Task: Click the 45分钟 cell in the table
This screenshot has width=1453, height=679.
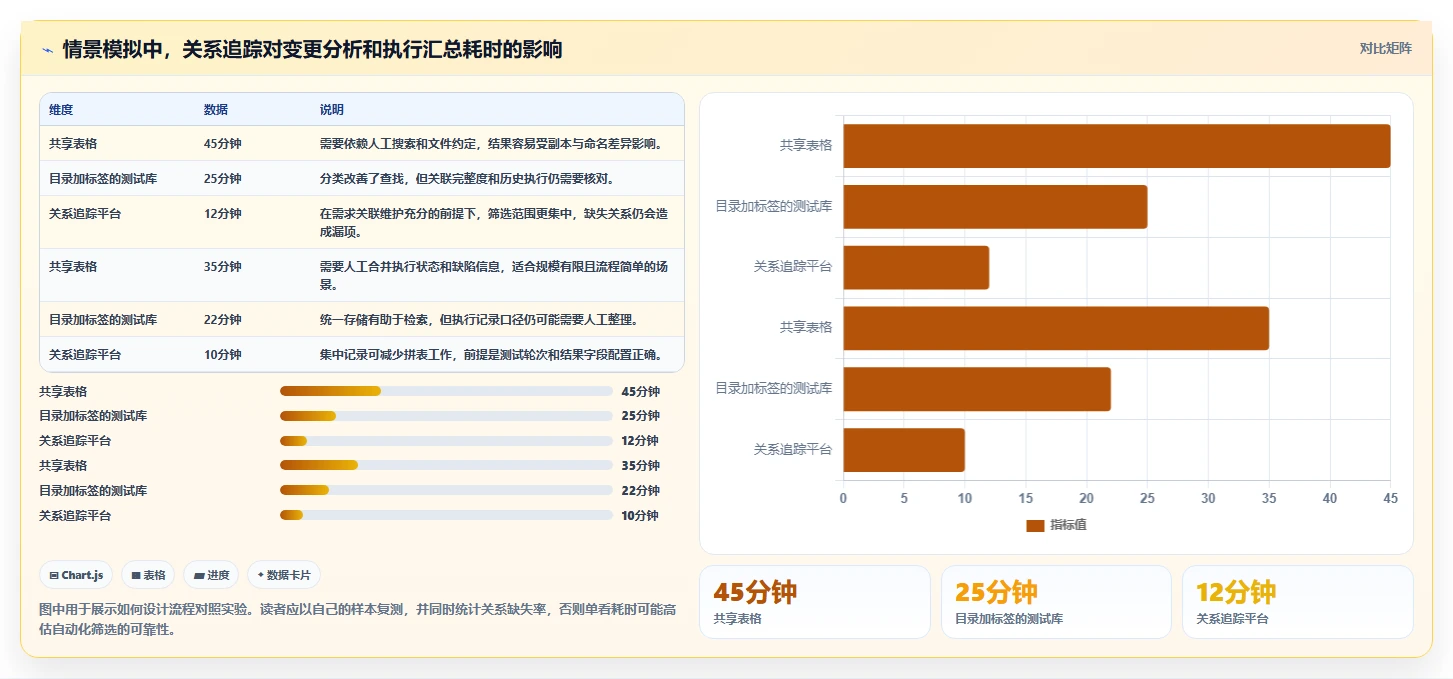Action: coord(223,144)
